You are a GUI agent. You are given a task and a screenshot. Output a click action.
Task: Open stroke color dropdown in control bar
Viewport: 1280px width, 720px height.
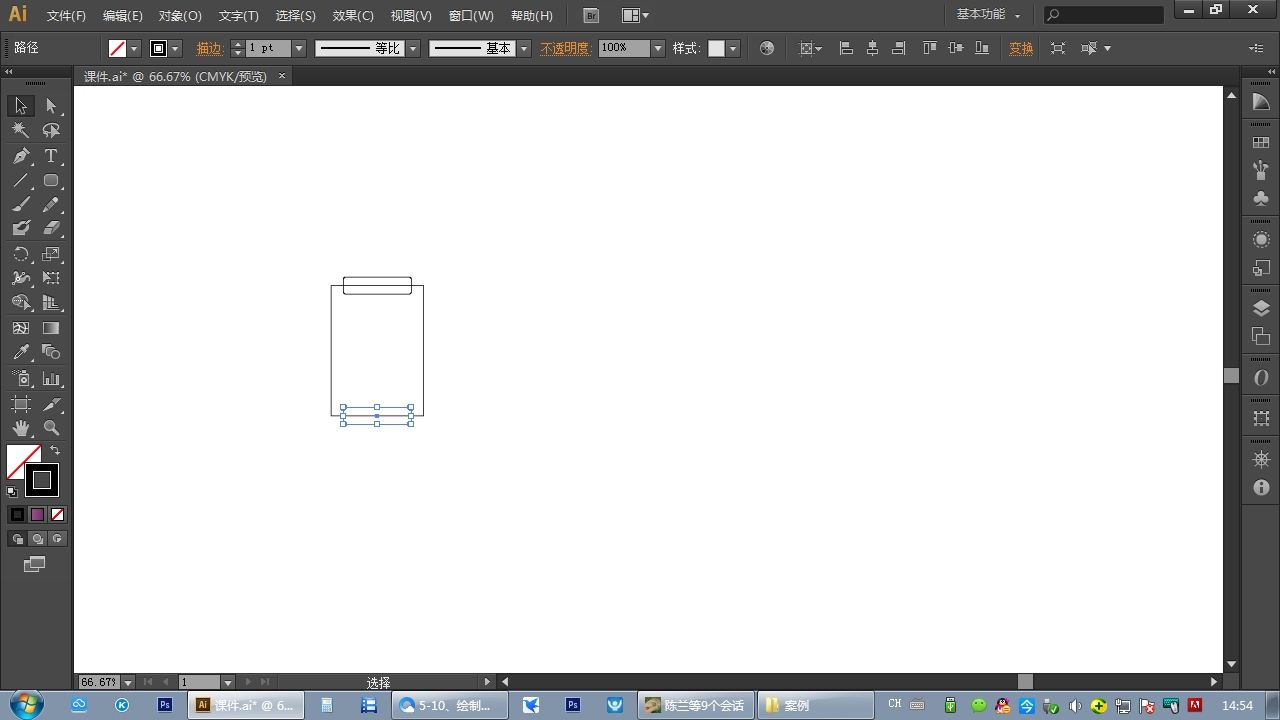[x=176, y=48]
